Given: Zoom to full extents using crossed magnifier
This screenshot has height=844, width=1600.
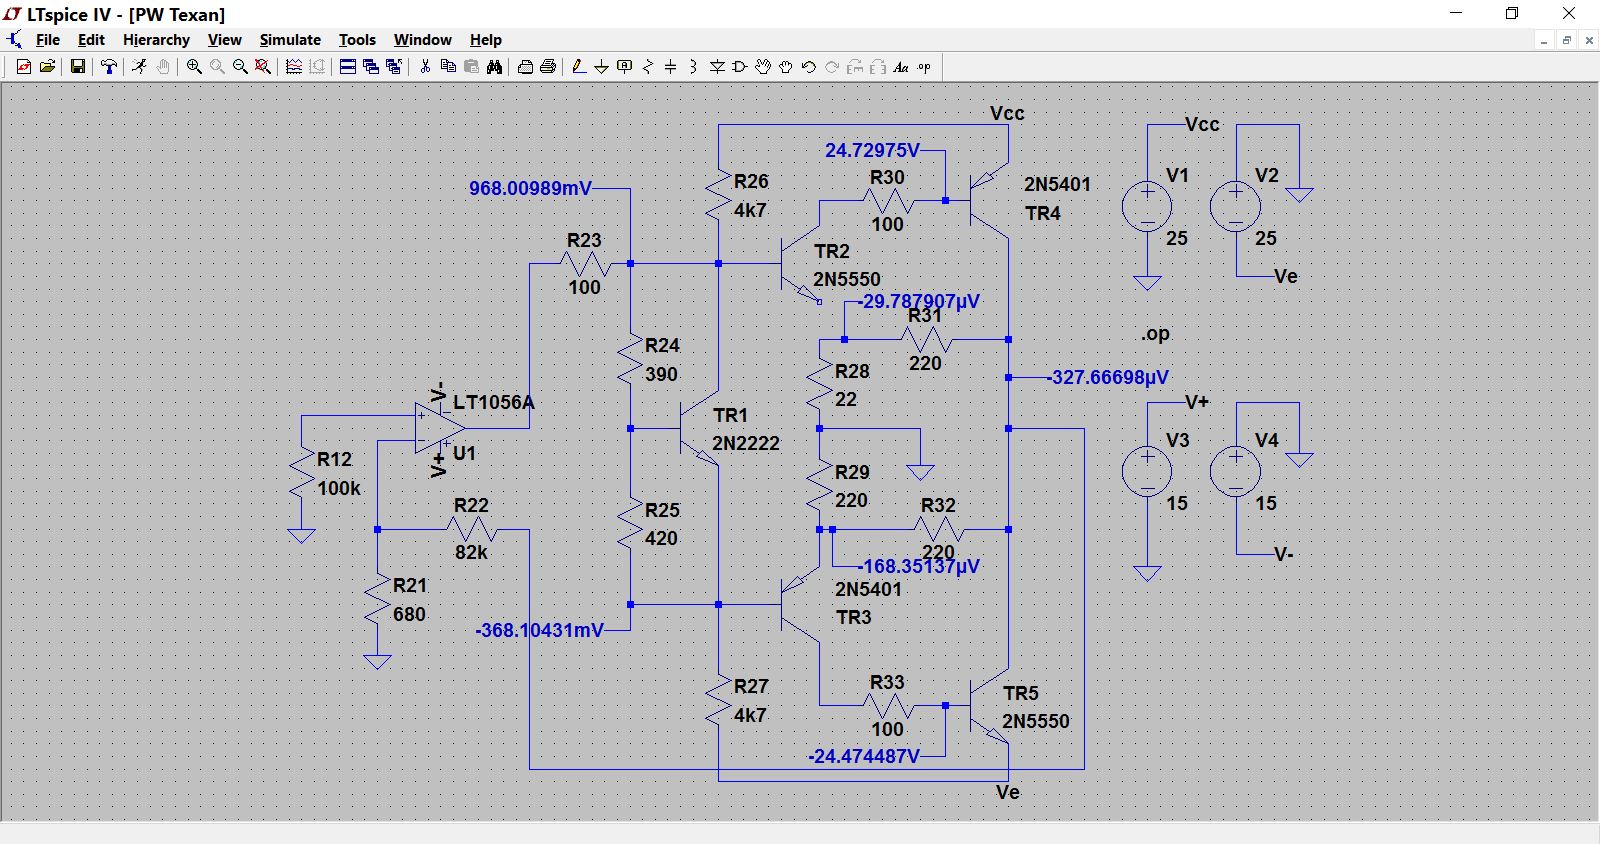Looking at the screenshot, I should (x=263, y=67).
